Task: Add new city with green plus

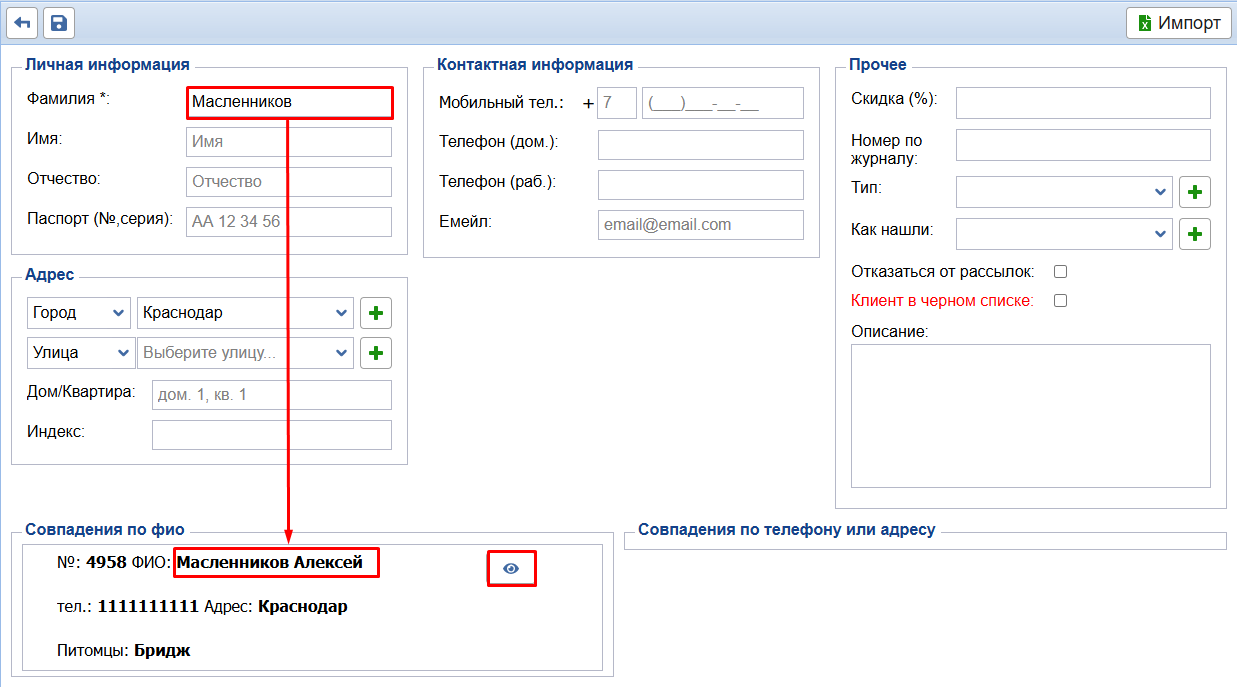Action: tap(376, 313)
